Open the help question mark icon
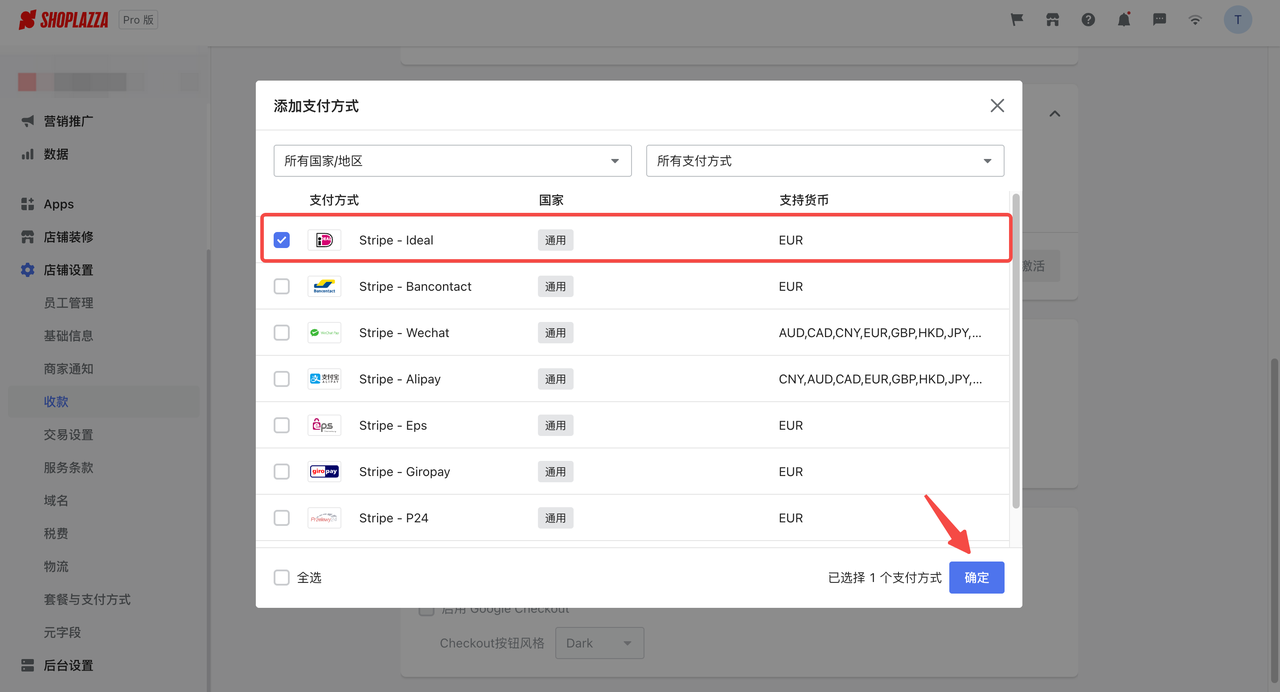Screen dimensions: 1280x692 [1088, 19]
